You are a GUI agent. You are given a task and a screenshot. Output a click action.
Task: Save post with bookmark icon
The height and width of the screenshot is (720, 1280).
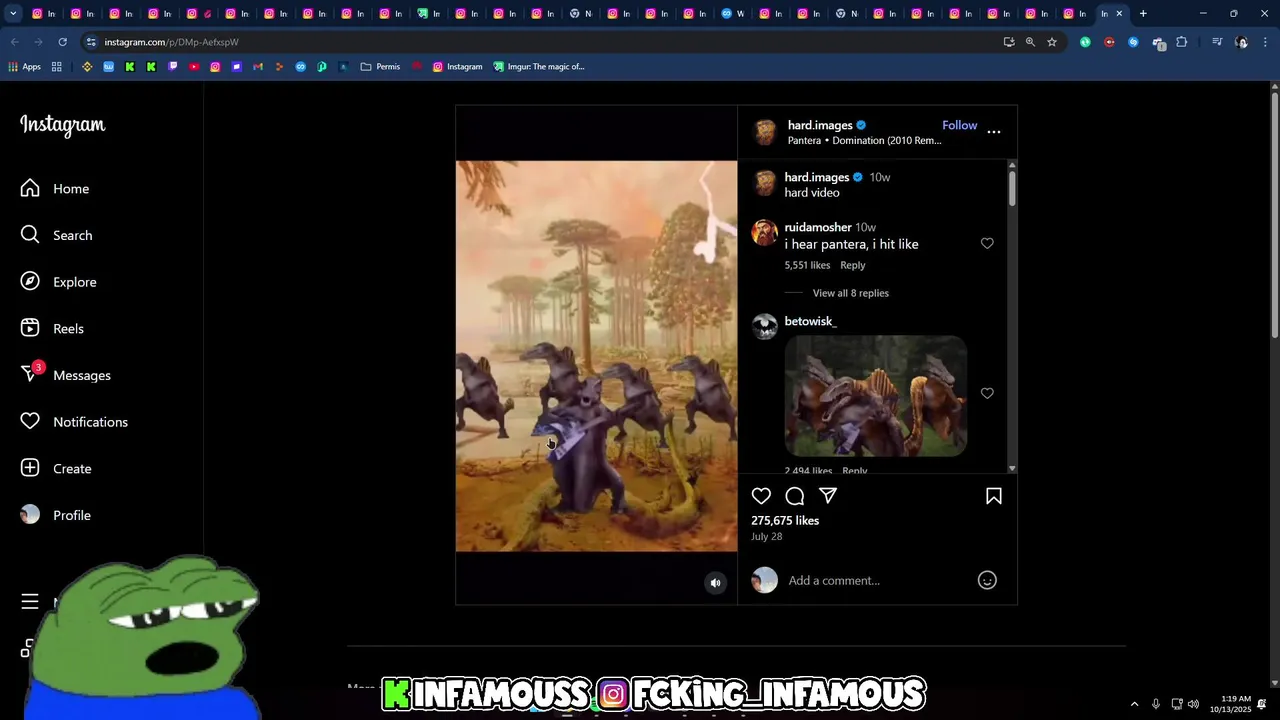[994, 496]
